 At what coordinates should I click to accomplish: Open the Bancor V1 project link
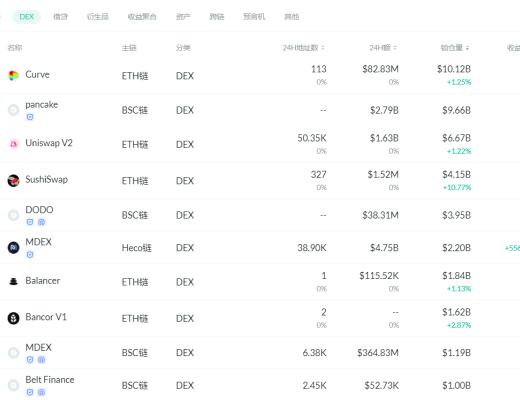46,317
